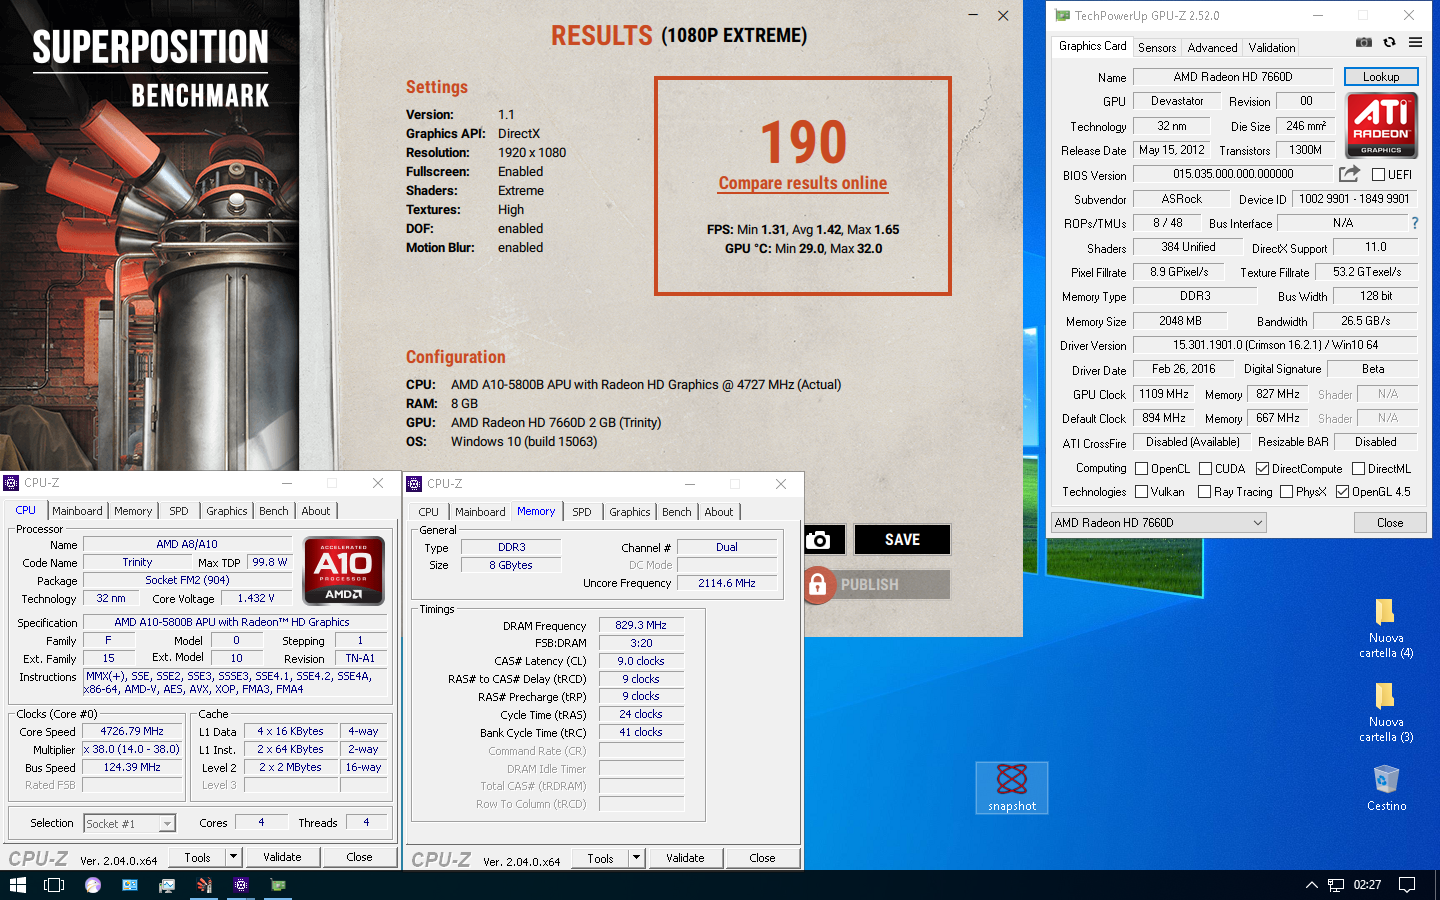The image size is (1440, 900).
Task: Click the GPU-Z screenshot camera icon
Action: 1364,42
